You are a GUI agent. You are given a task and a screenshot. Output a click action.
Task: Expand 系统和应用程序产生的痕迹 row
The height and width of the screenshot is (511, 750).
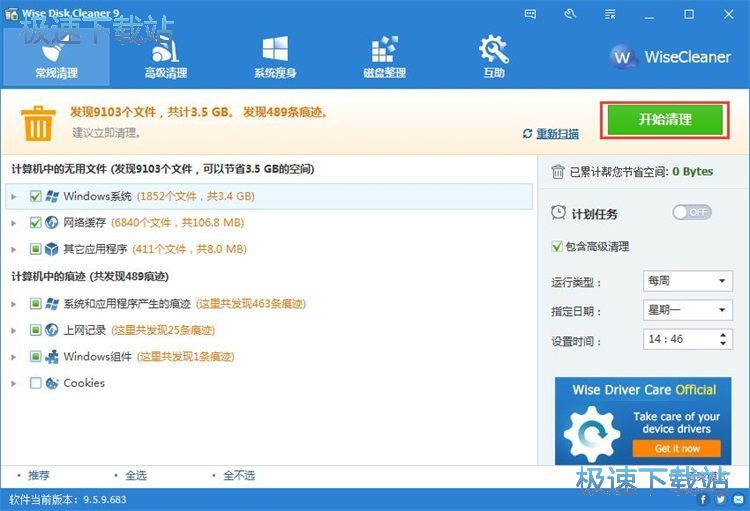click(14, 304)
